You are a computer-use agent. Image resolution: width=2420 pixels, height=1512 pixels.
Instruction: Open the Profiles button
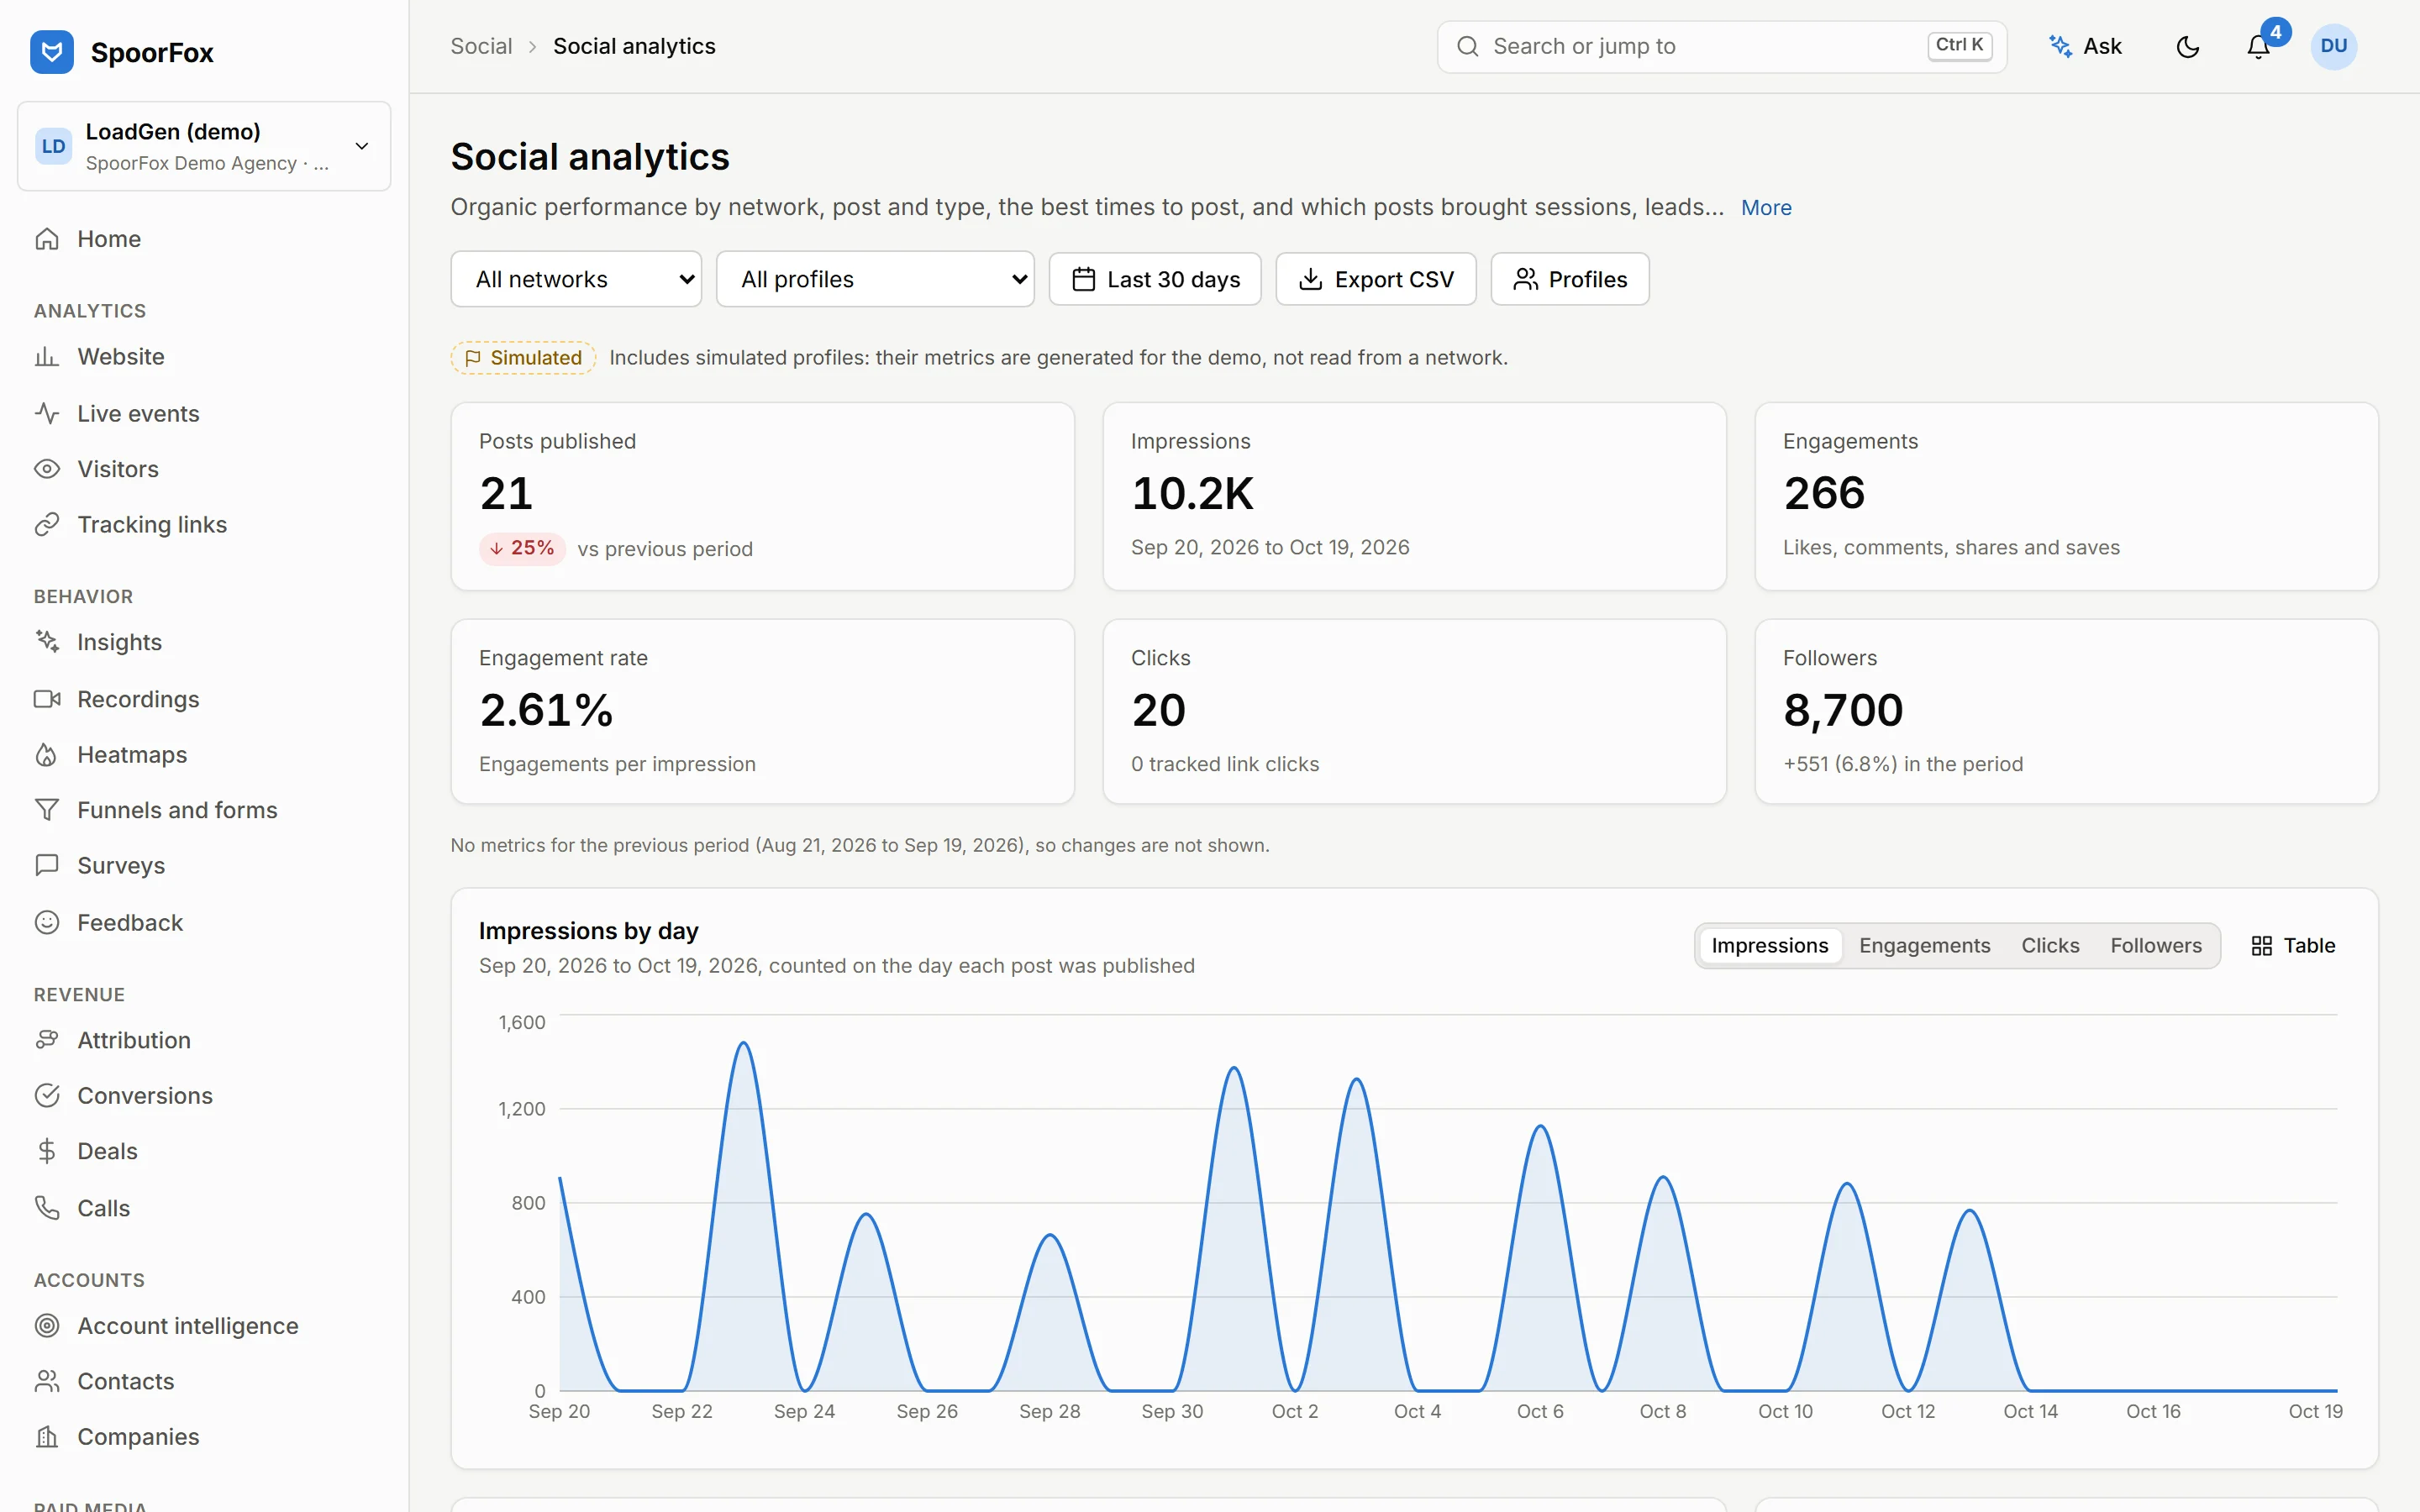[1570, 279]
